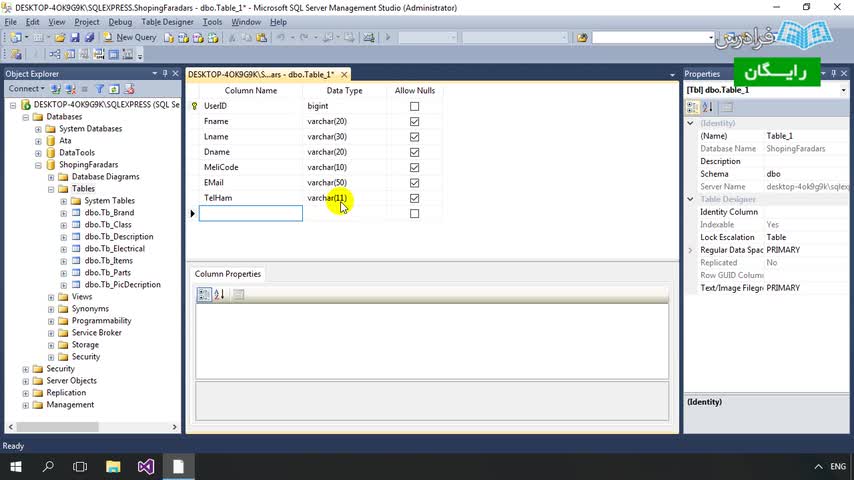Expand the Regular Data Space Specification property

690,250
